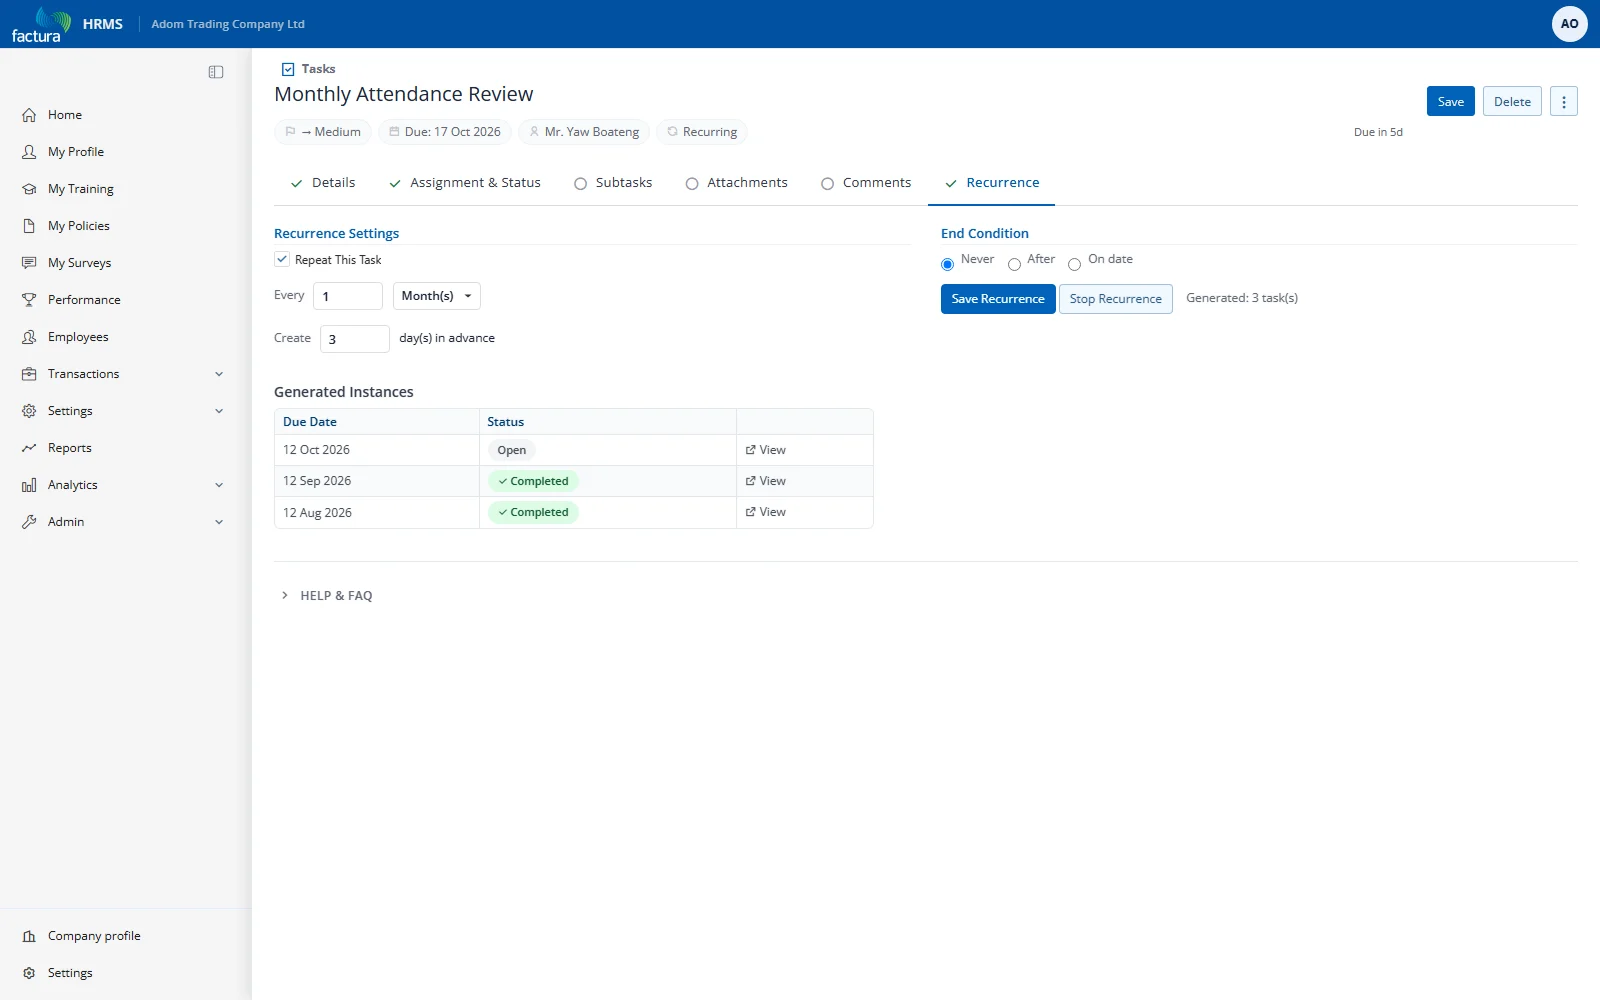Click the Every interval number field
Viewport: 1600px width, 1000px height.
[348, 296]
